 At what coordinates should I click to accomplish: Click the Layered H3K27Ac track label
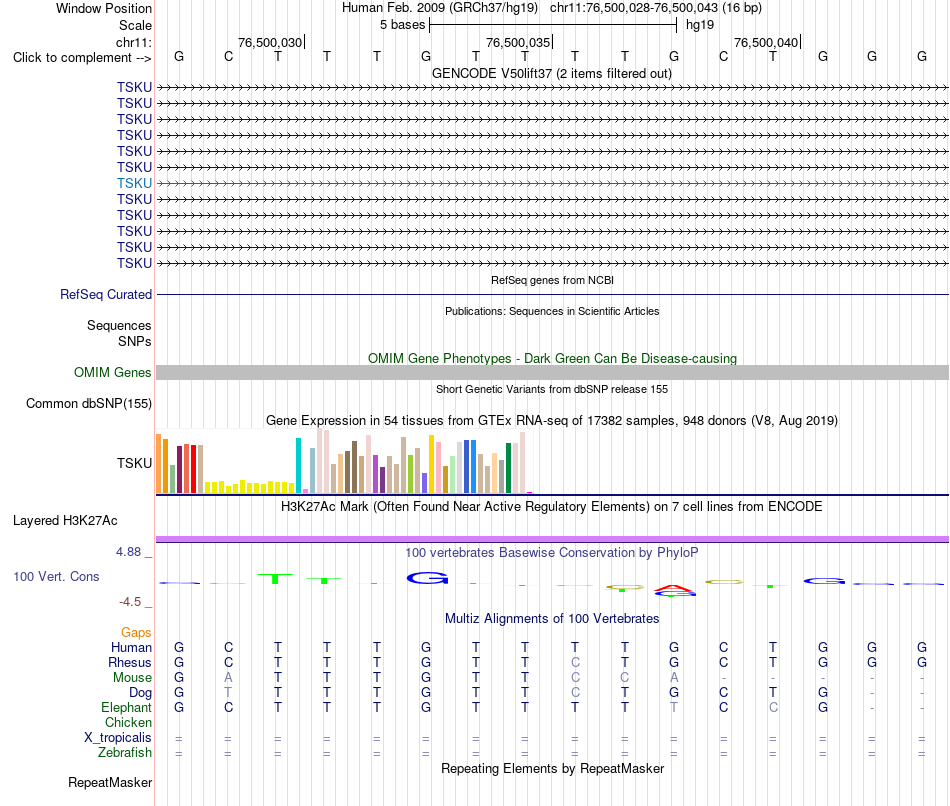pyautogui.click(x=65, y=521)
